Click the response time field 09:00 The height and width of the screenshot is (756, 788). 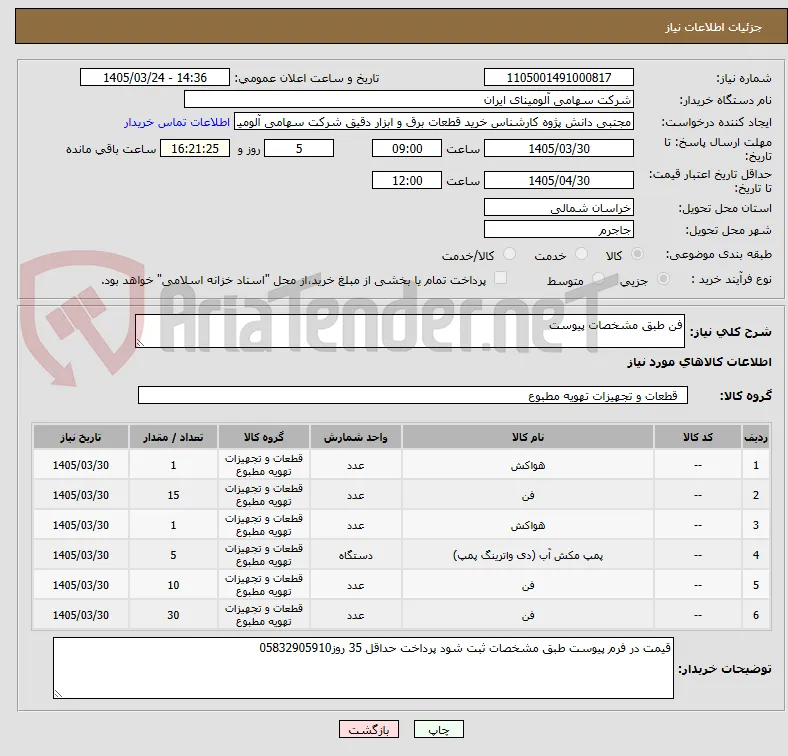[x=407, y=148]
